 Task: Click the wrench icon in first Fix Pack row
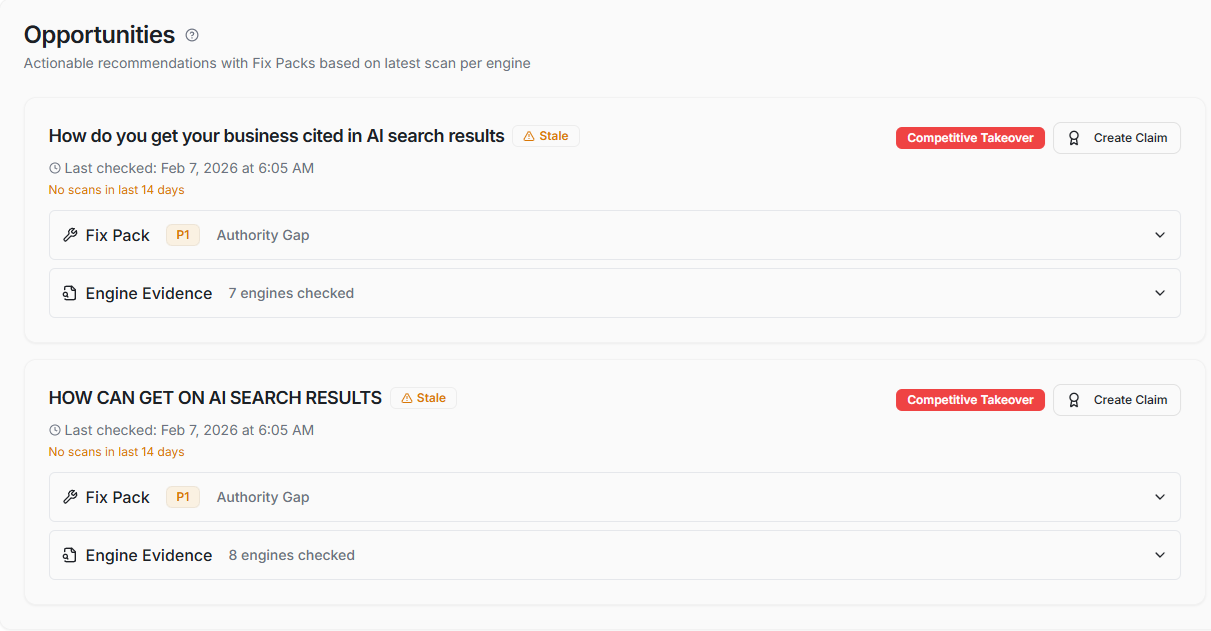[x=70, y=235]
